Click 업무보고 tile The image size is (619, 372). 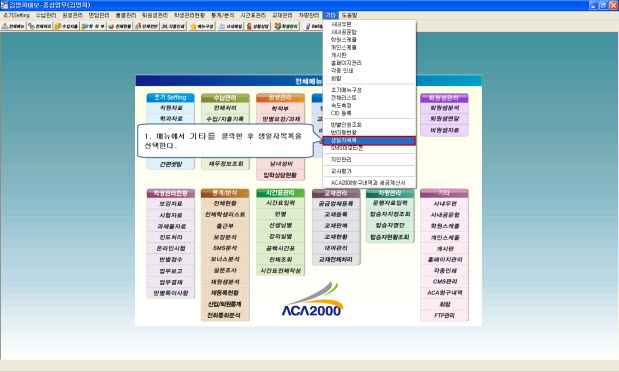click(x=171, y=271)
